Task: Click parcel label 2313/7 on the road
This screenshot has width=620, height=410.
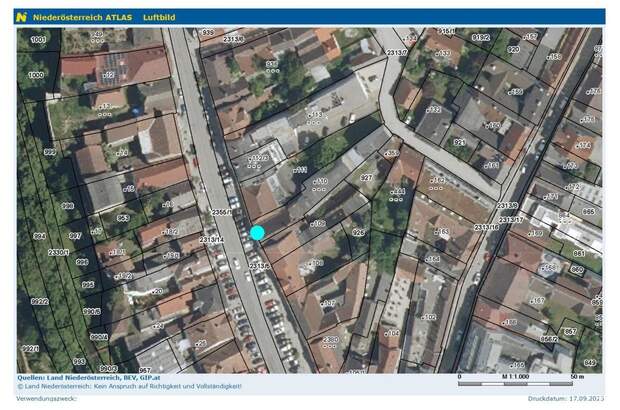Action: pyautogui.click(x=396, y=52)
